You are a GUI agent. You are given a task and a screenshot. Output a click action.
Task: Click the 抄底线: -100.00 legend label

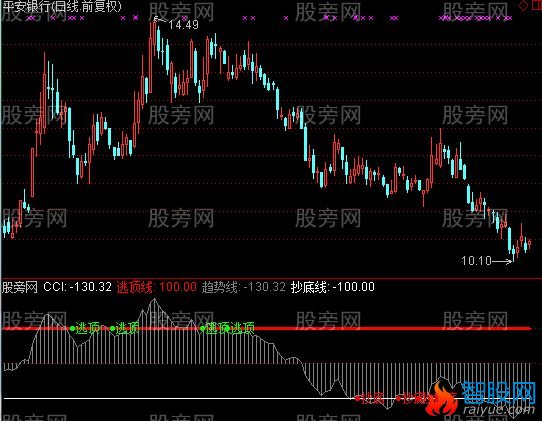[333, 287]
